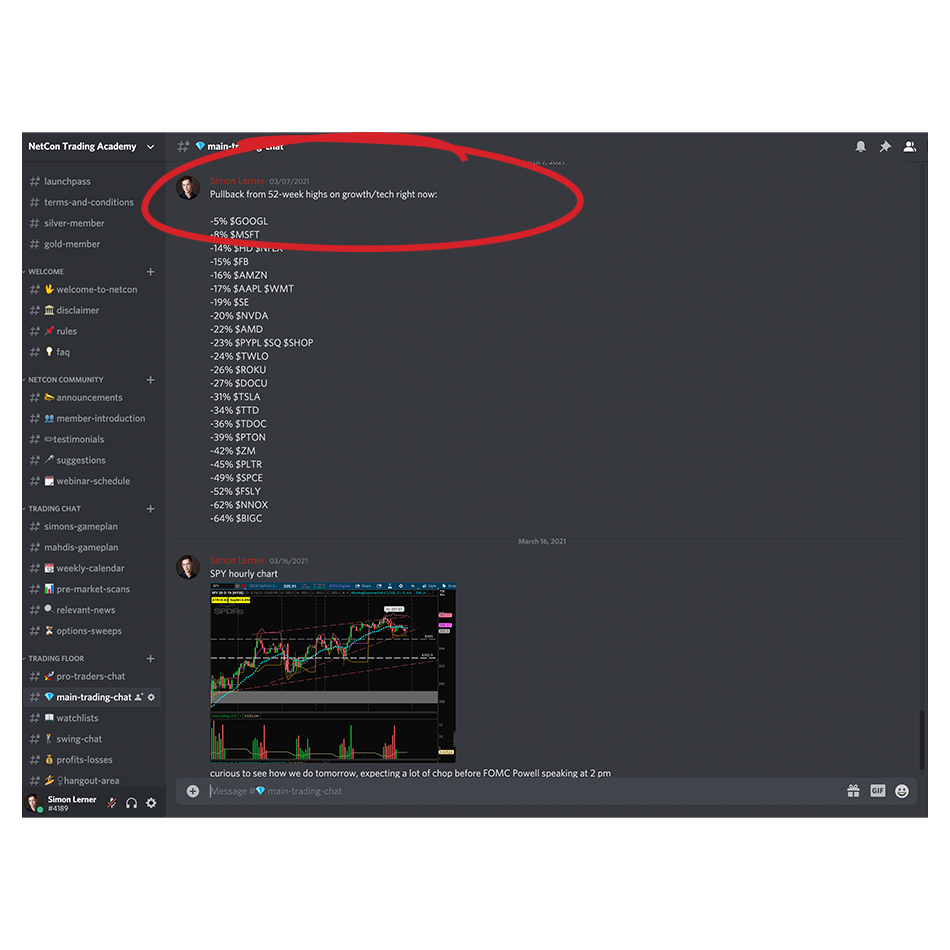This screenshot has width=950, height=950.
Task: Deafen audio with the headphones icon
Action: [x=131, y=803]
